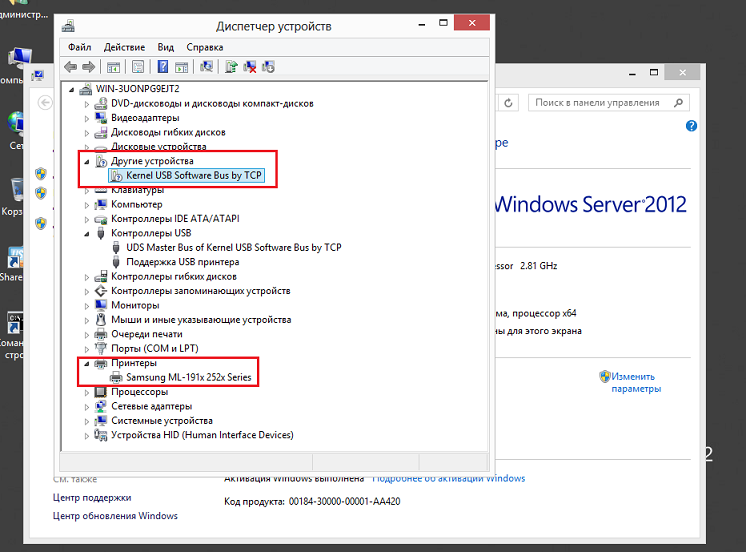Click the red X Uninstall device icon
Screen dimensions: 746x552
250,67
